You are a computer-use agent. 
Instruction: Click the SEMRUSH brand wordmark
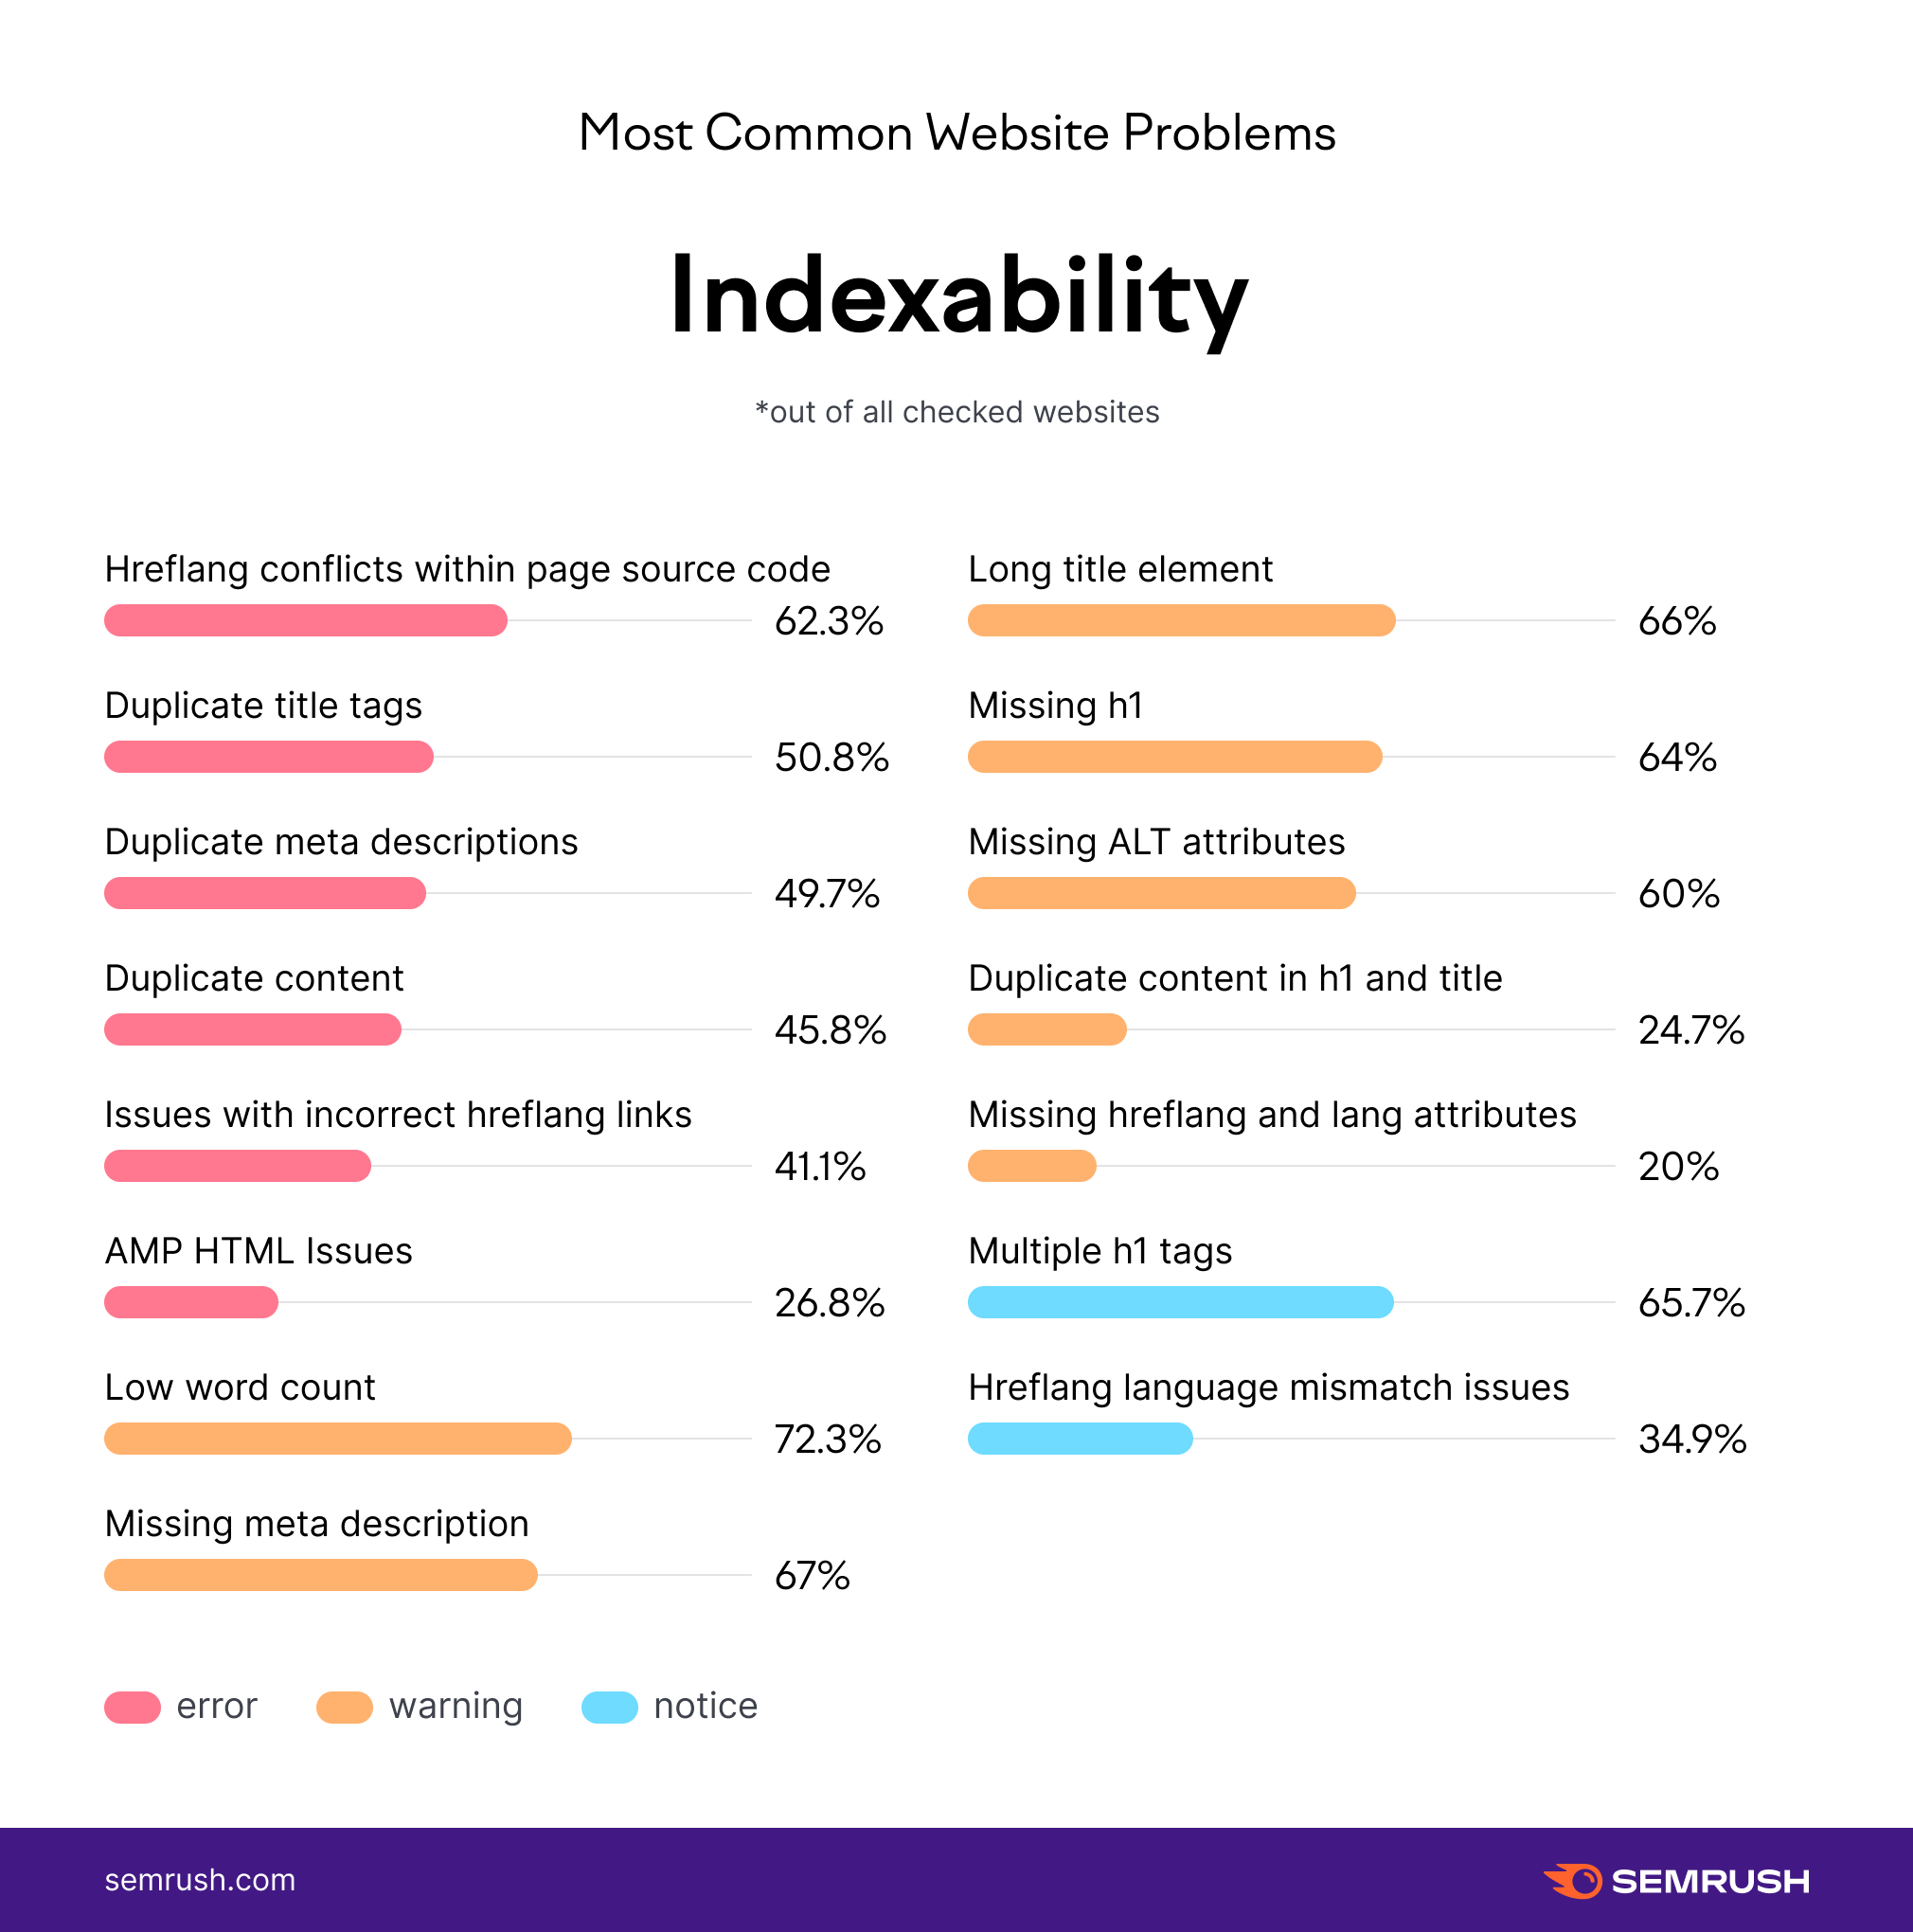tap(1710, 1881)
